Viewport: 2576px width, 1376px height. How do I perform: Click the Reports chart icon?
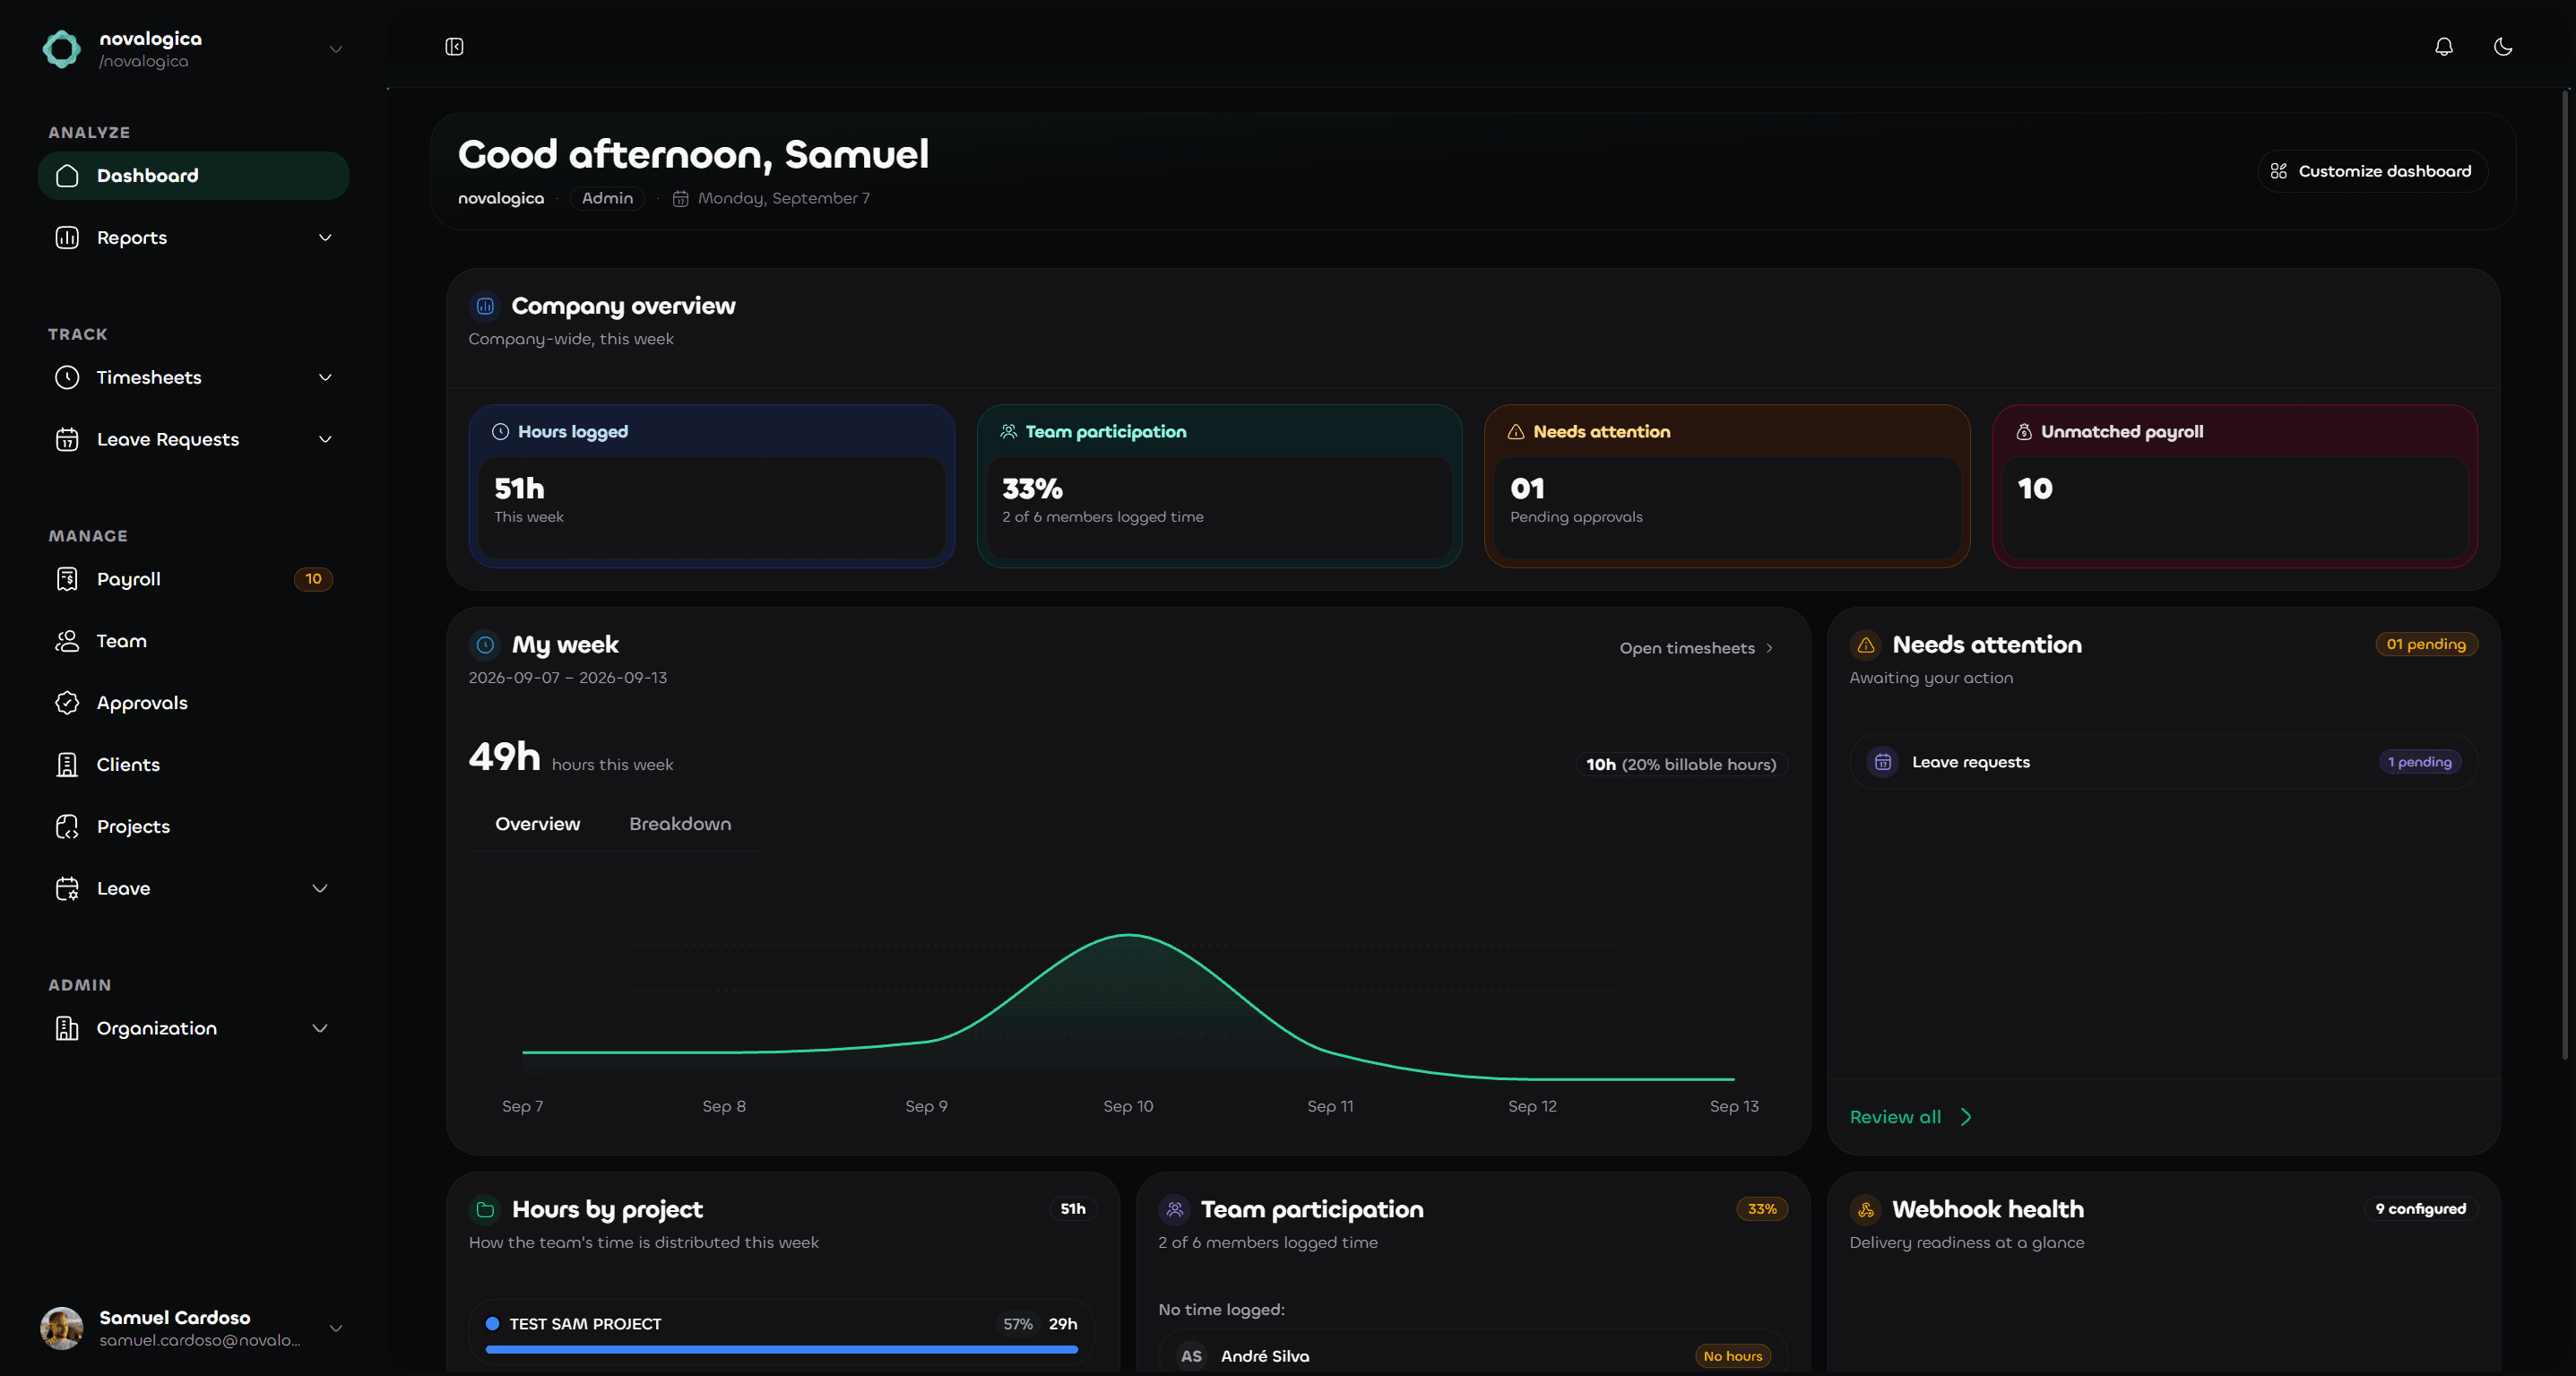67,238
